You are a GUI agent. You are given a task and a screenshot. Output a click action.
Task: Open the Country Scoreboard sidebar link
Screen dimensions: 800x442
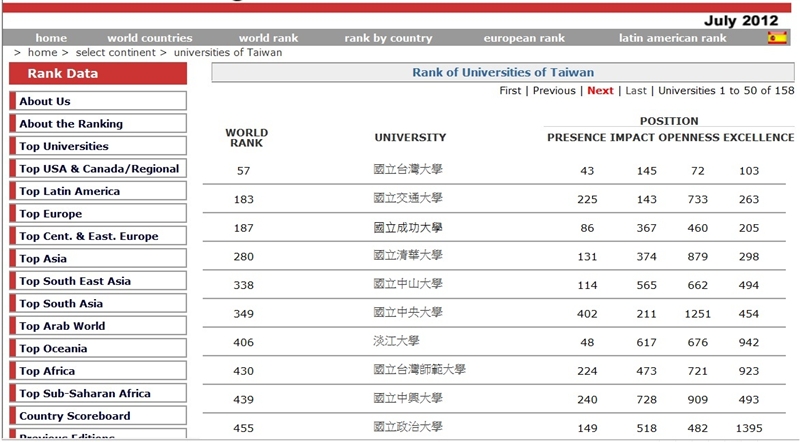pyautogui.click(x=75, y=416)
